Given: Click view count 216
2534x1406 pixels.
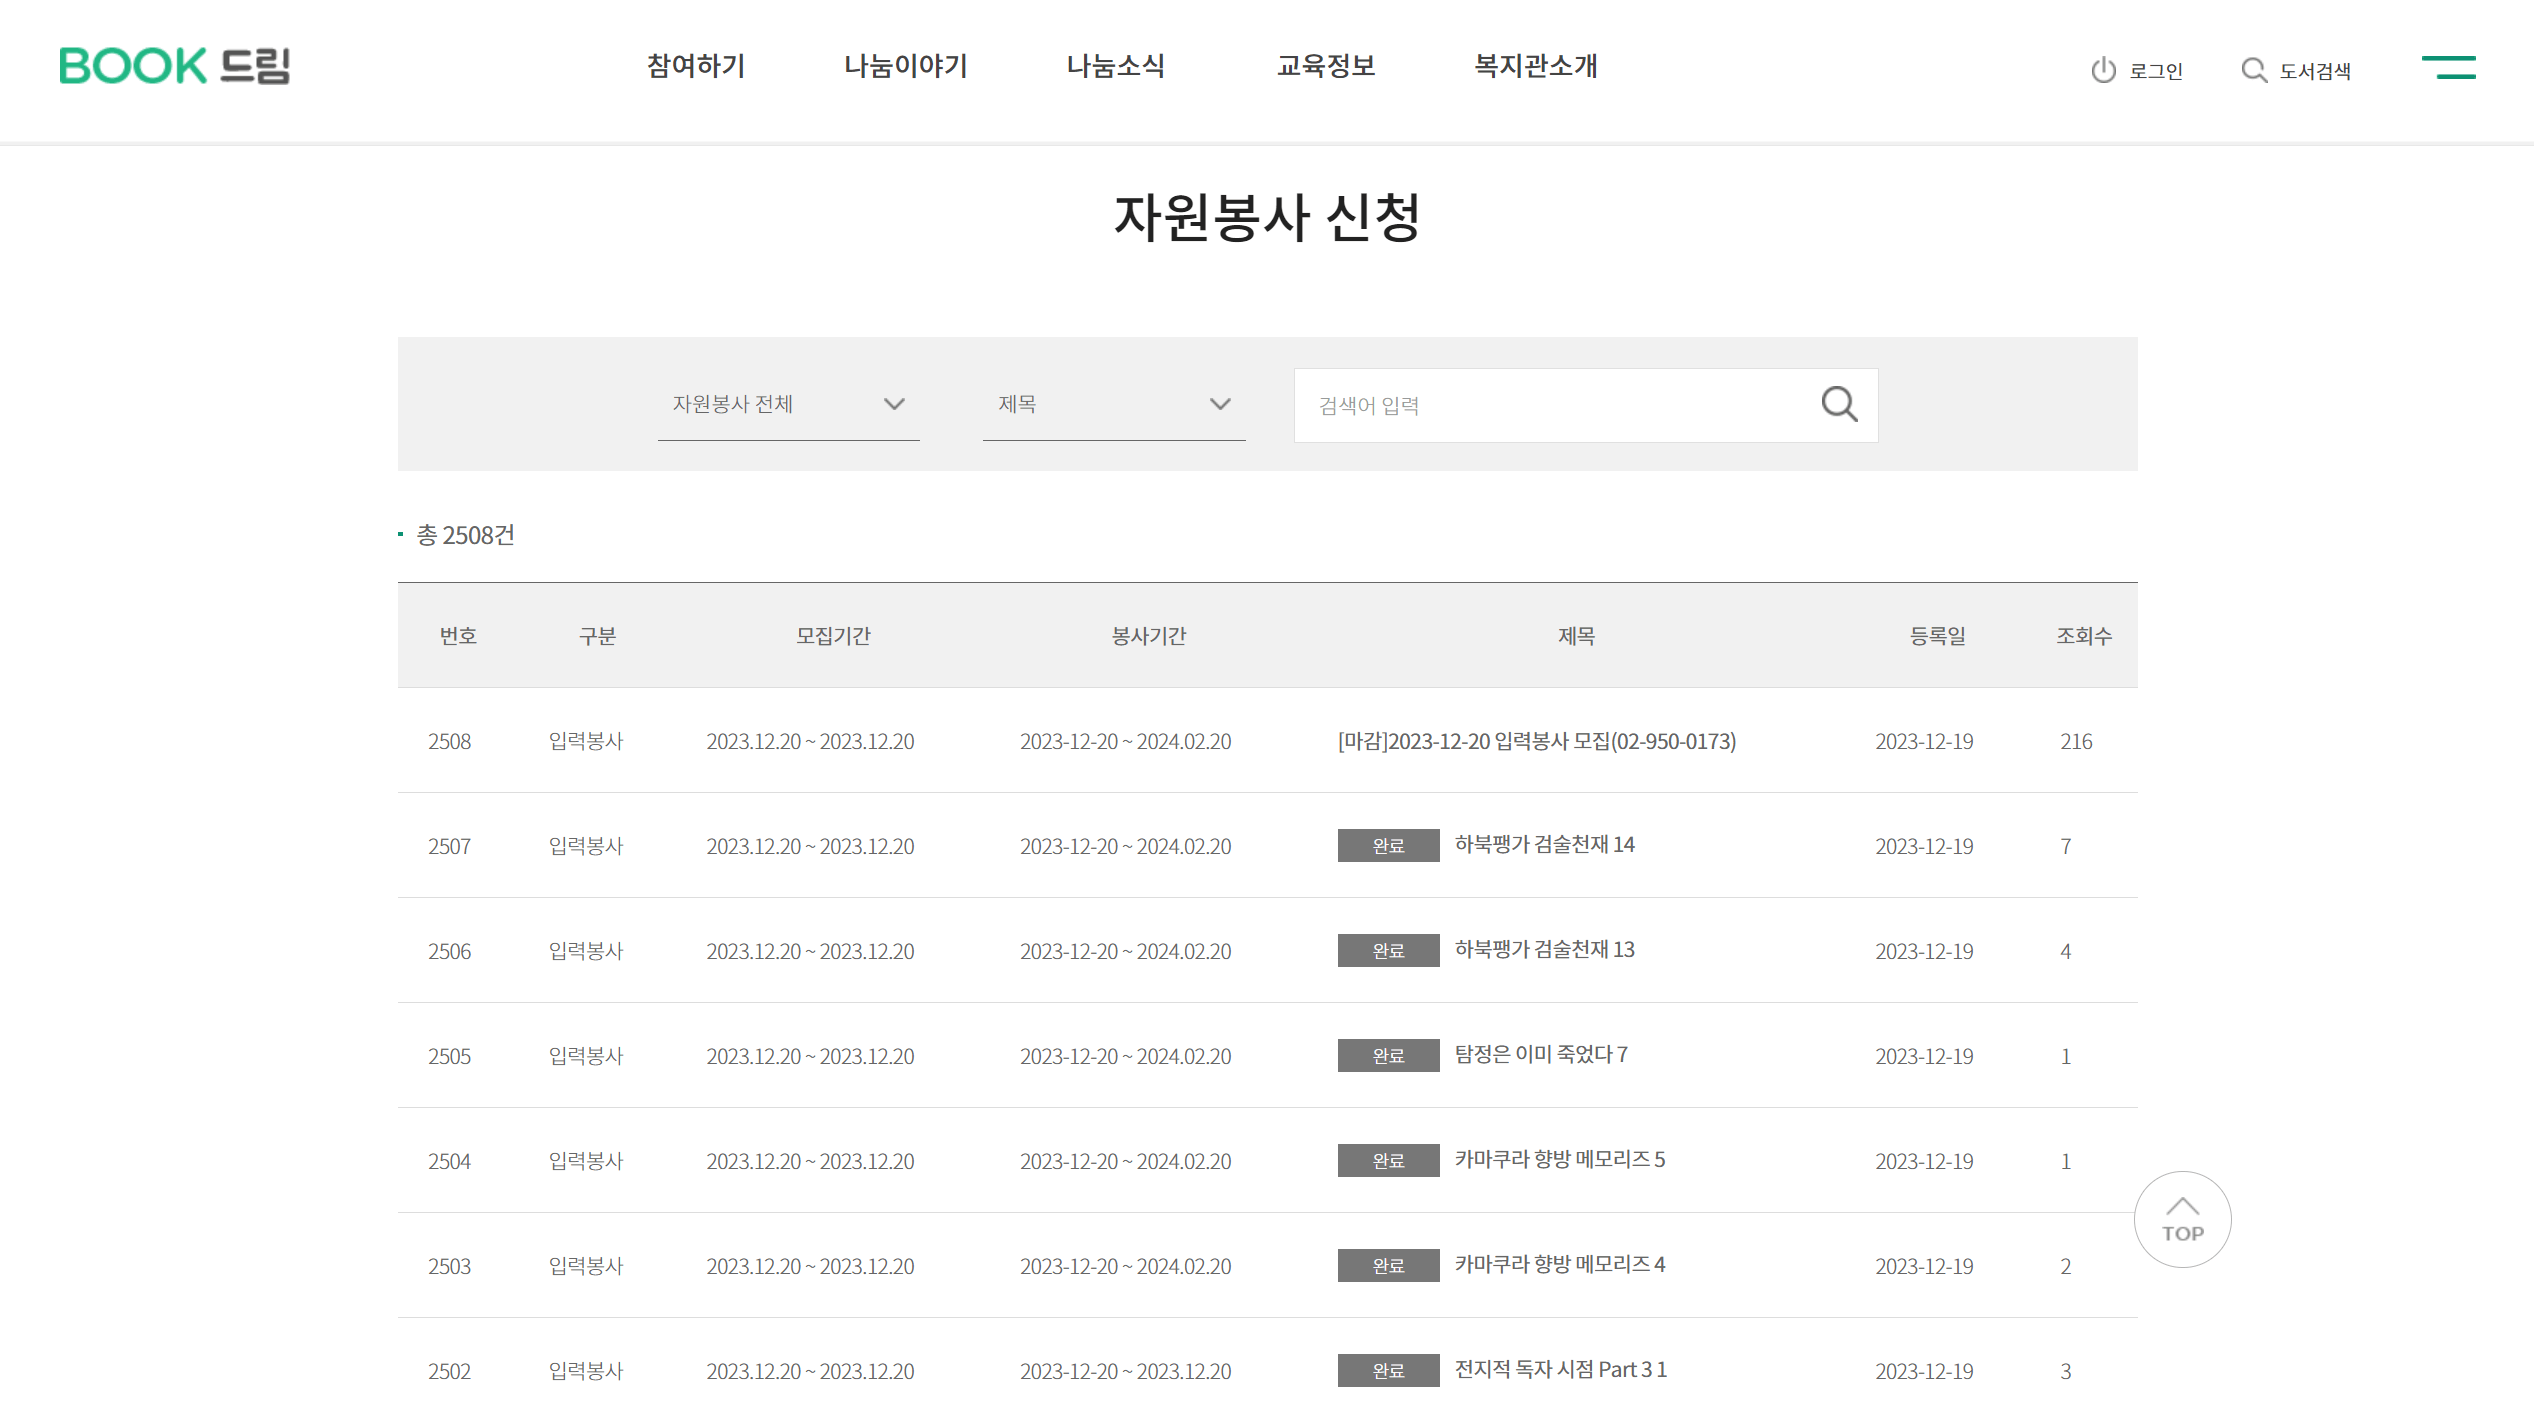Looking at the screenshot, I should click(x=2076, y=742).
